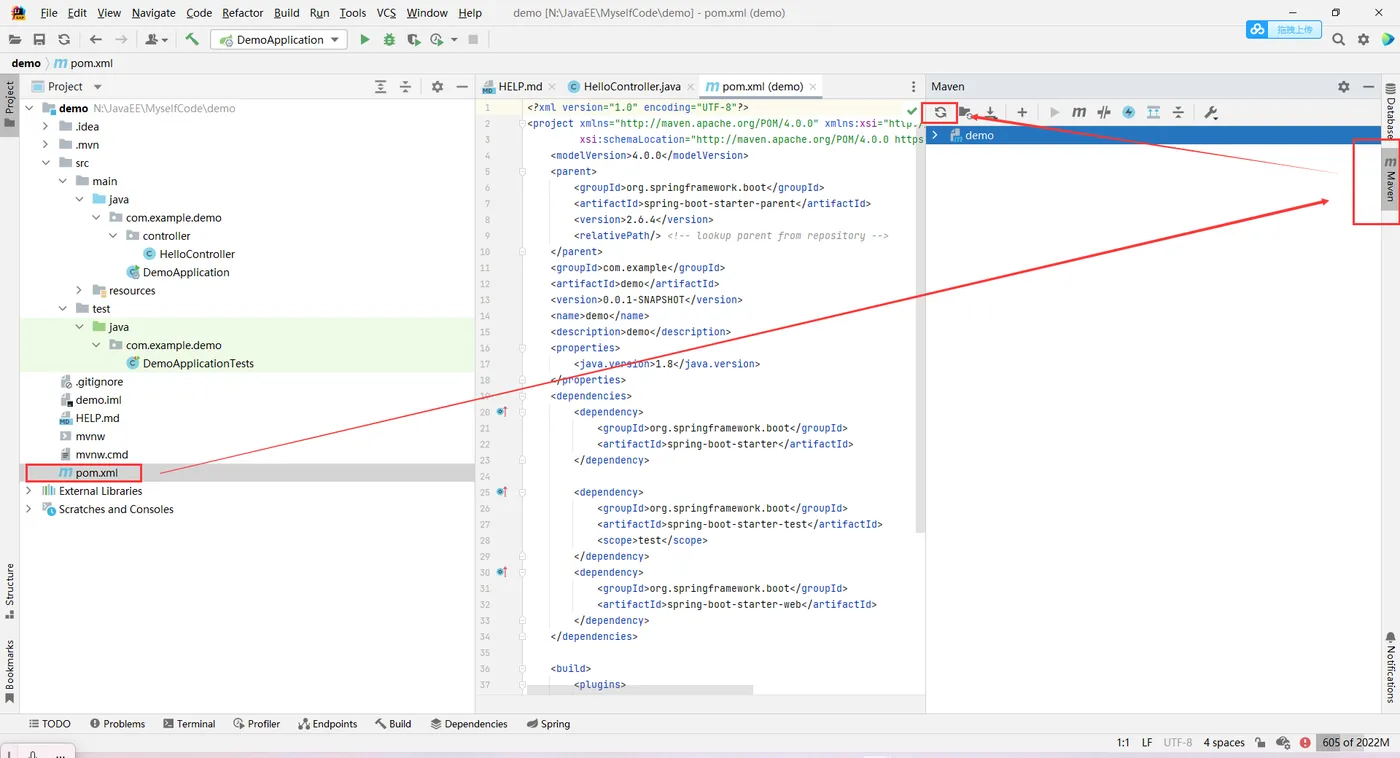Toggle Skip Tests mode in Maven

point(1129,112)
